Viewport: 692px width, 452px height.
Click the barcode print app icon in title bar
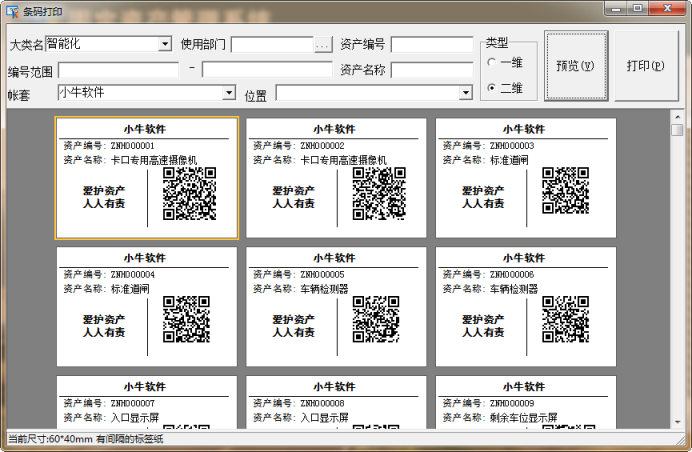[11, 10]
